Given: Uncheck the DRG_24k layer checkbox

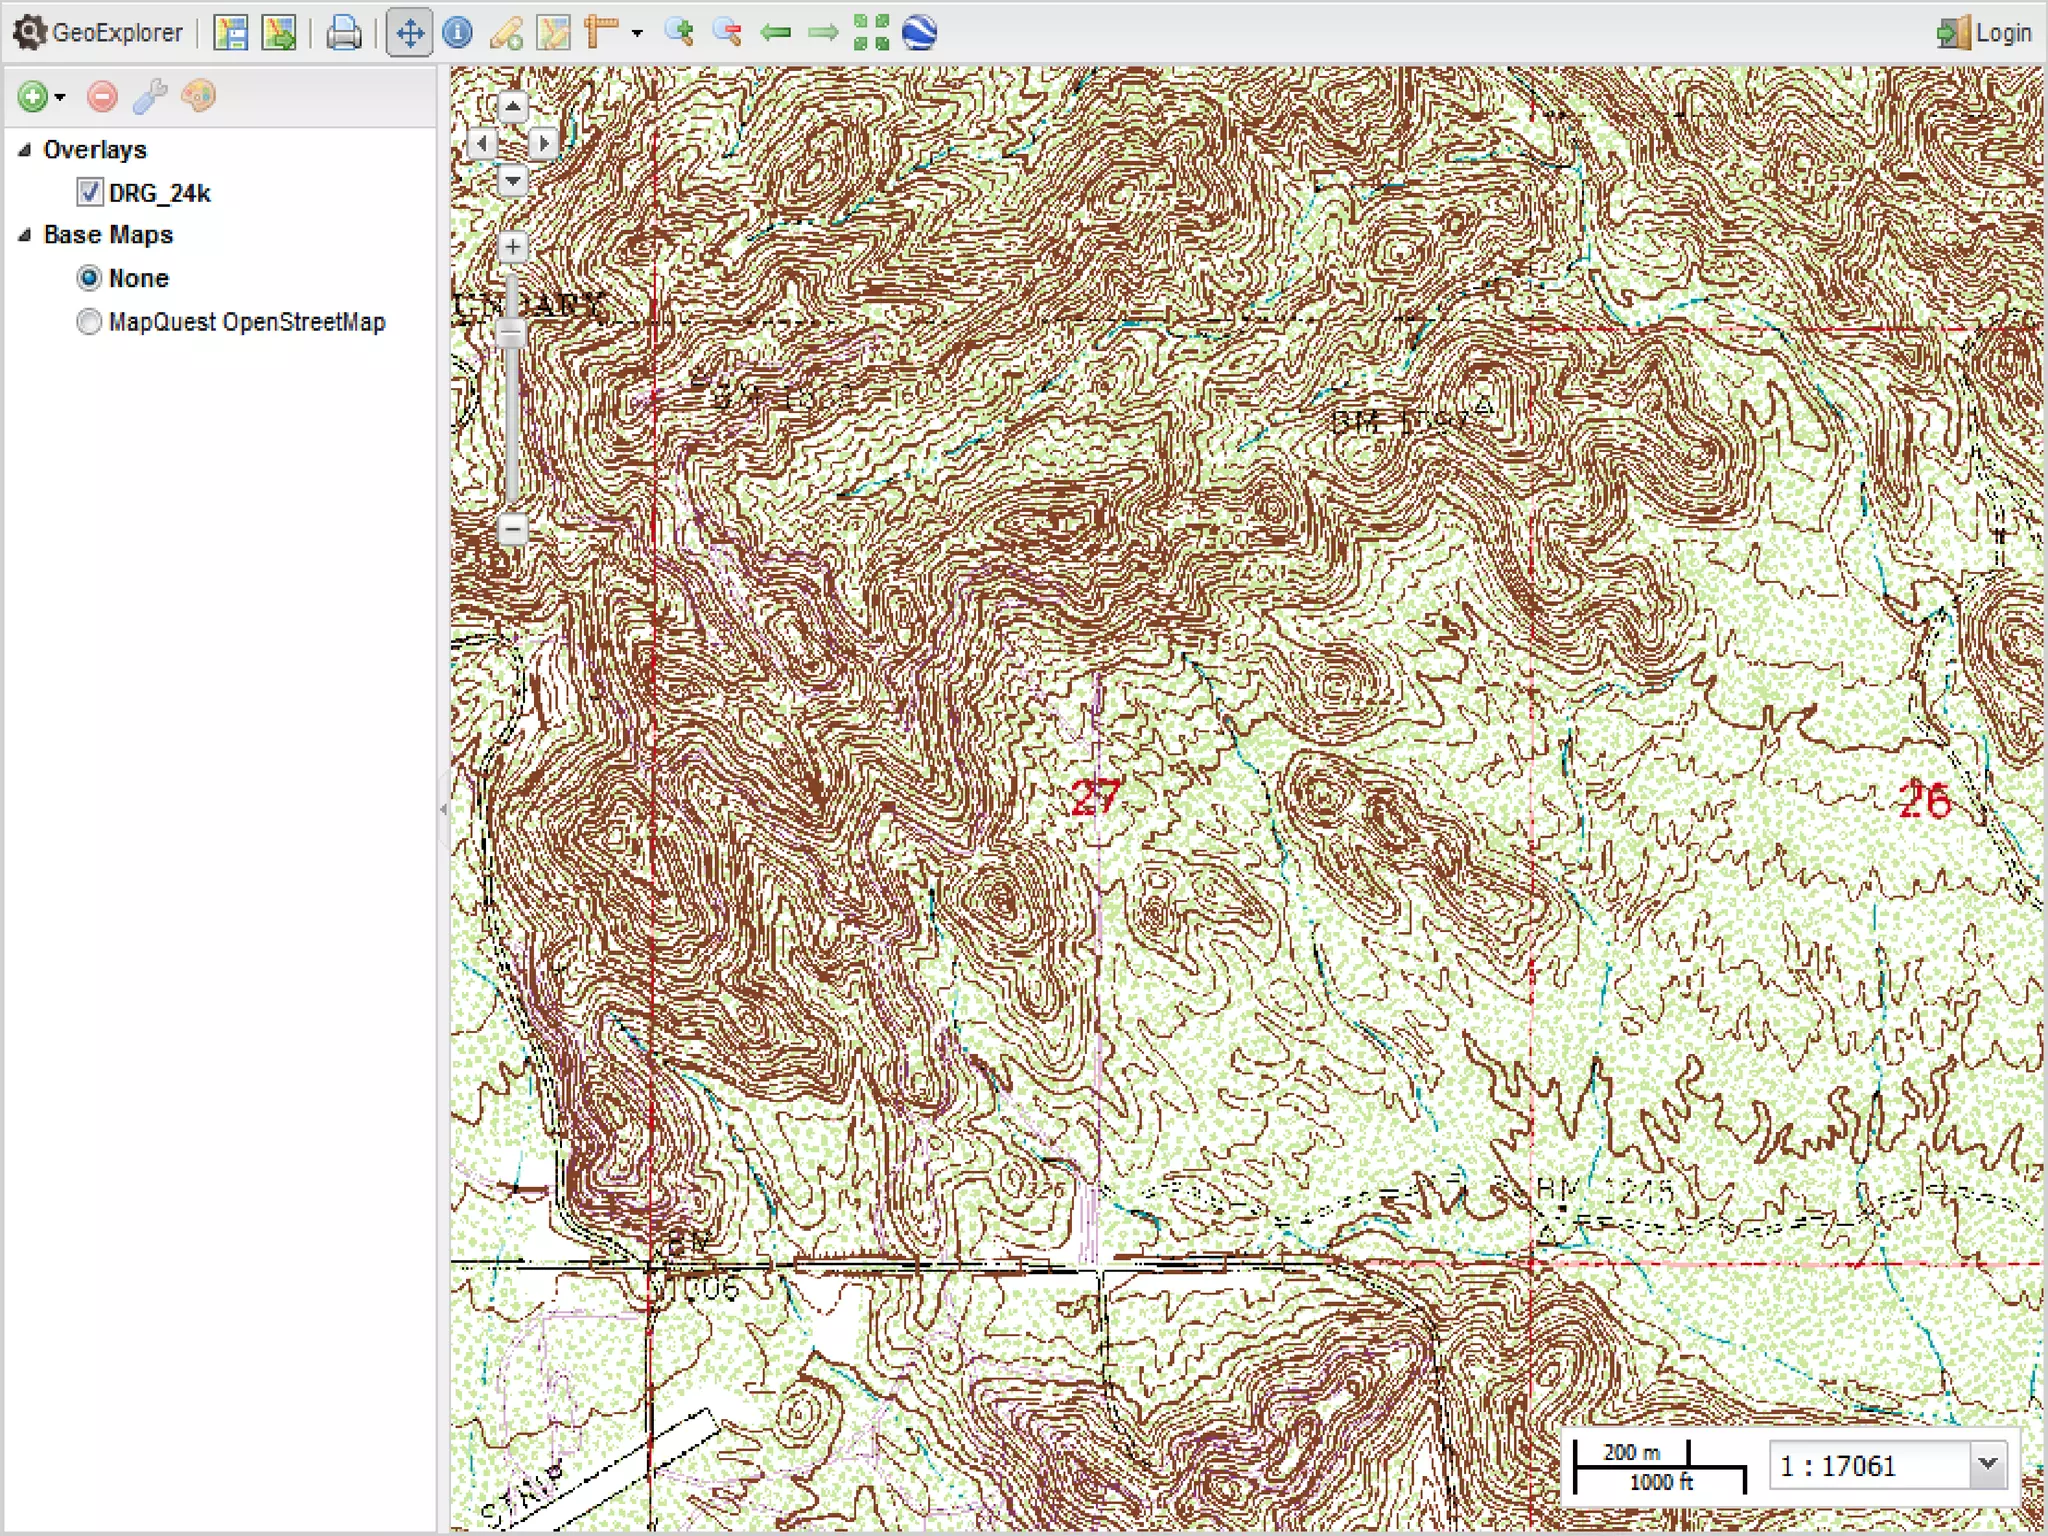Looking at the screenshot, I should click(90, 192).
